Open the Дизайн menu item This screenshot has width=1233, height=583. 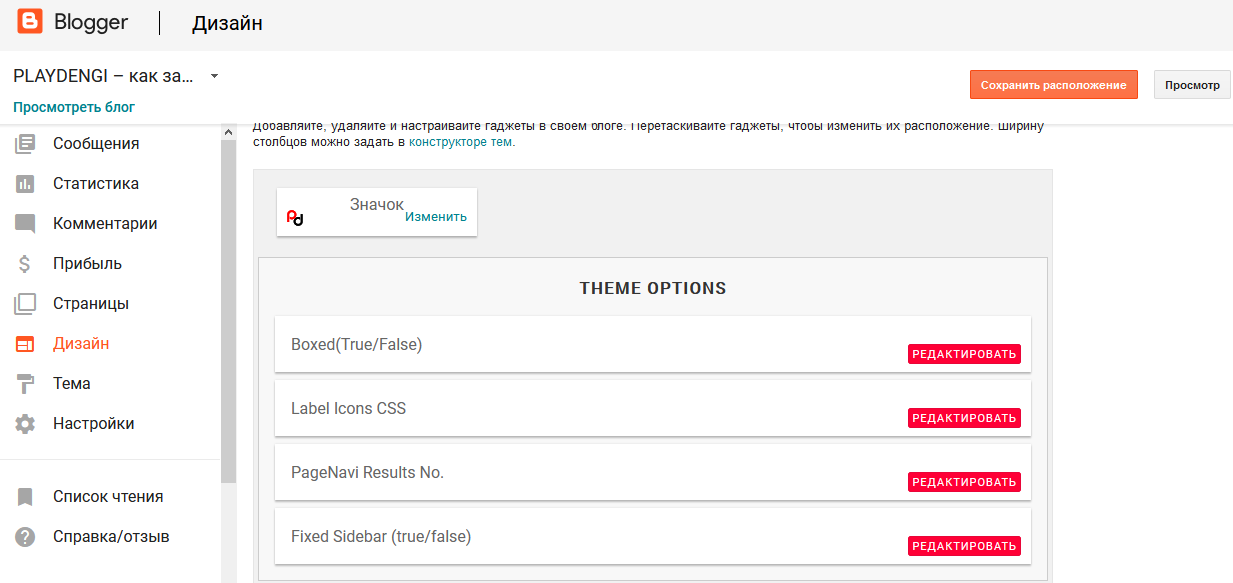pyautogui.click(x=81, y=344)
